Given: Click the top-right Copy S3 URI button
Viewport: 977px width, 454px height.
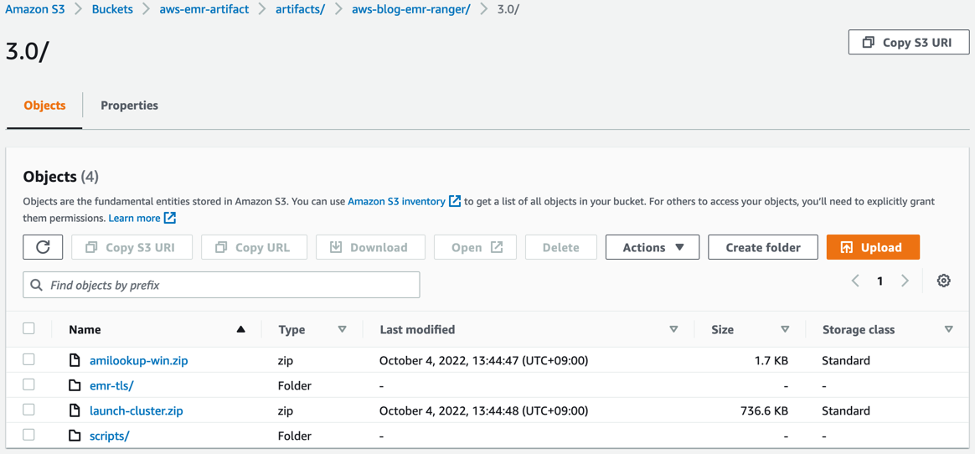Looking at the screenshot, I should click(909, 42).
